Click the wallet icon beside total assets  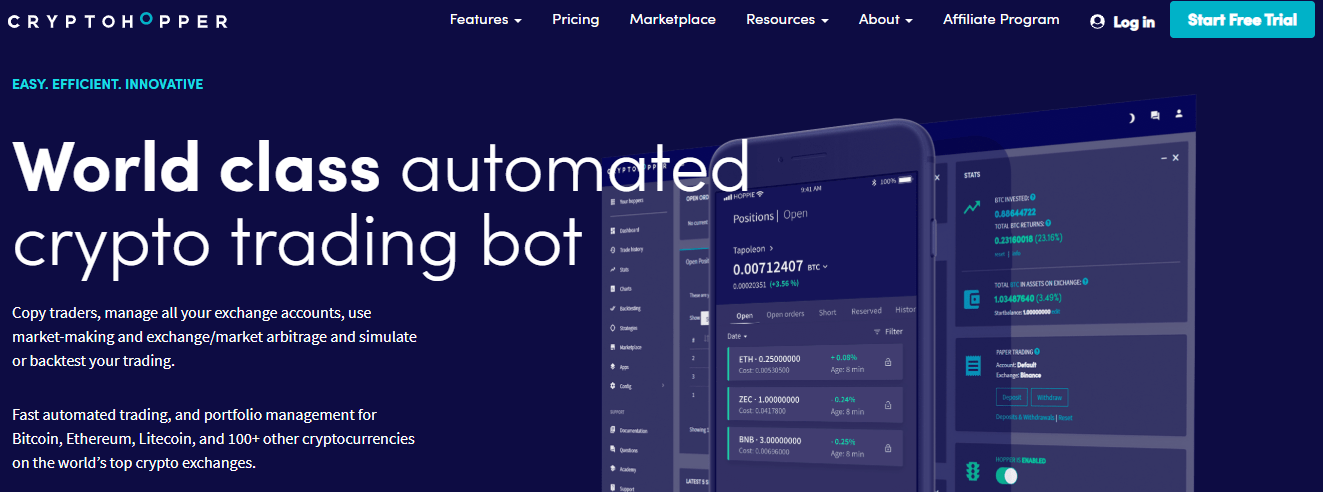(971, 299)
